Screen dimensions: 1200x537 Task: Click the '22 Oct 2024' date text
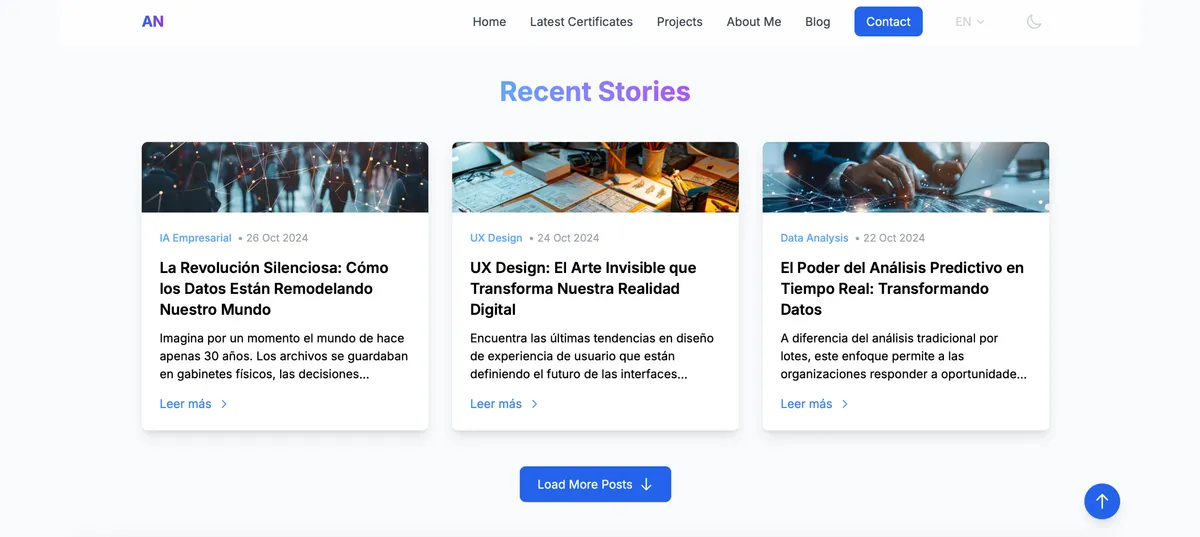click(894, 238)
